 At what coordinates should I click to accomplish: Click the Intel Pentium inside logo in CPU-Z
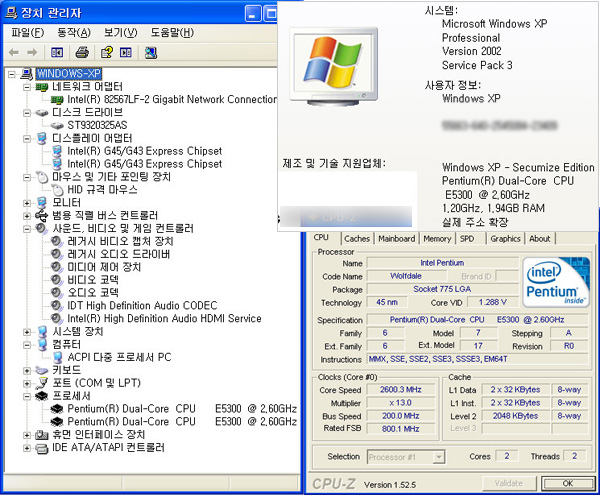(x=556, y=282)
